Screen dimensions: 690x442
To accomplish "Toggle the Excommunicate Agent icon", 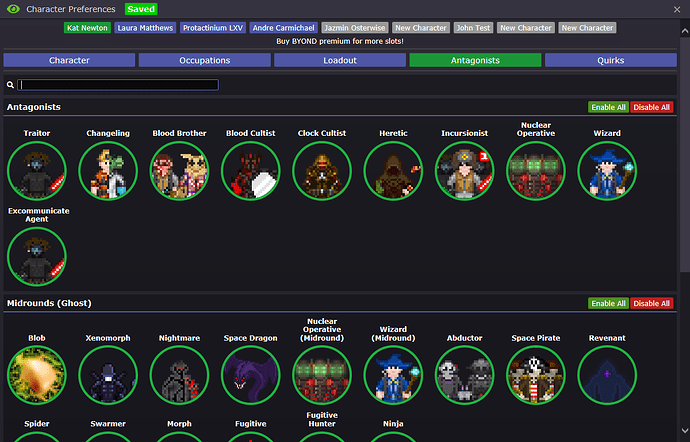I will (37, 257).
